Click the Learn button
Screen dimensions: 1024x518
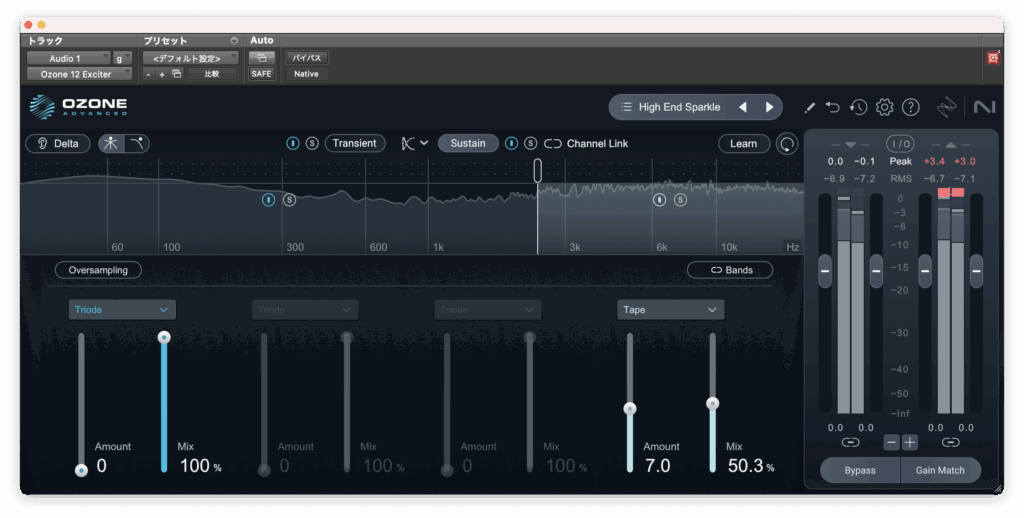tap(743, 143)
